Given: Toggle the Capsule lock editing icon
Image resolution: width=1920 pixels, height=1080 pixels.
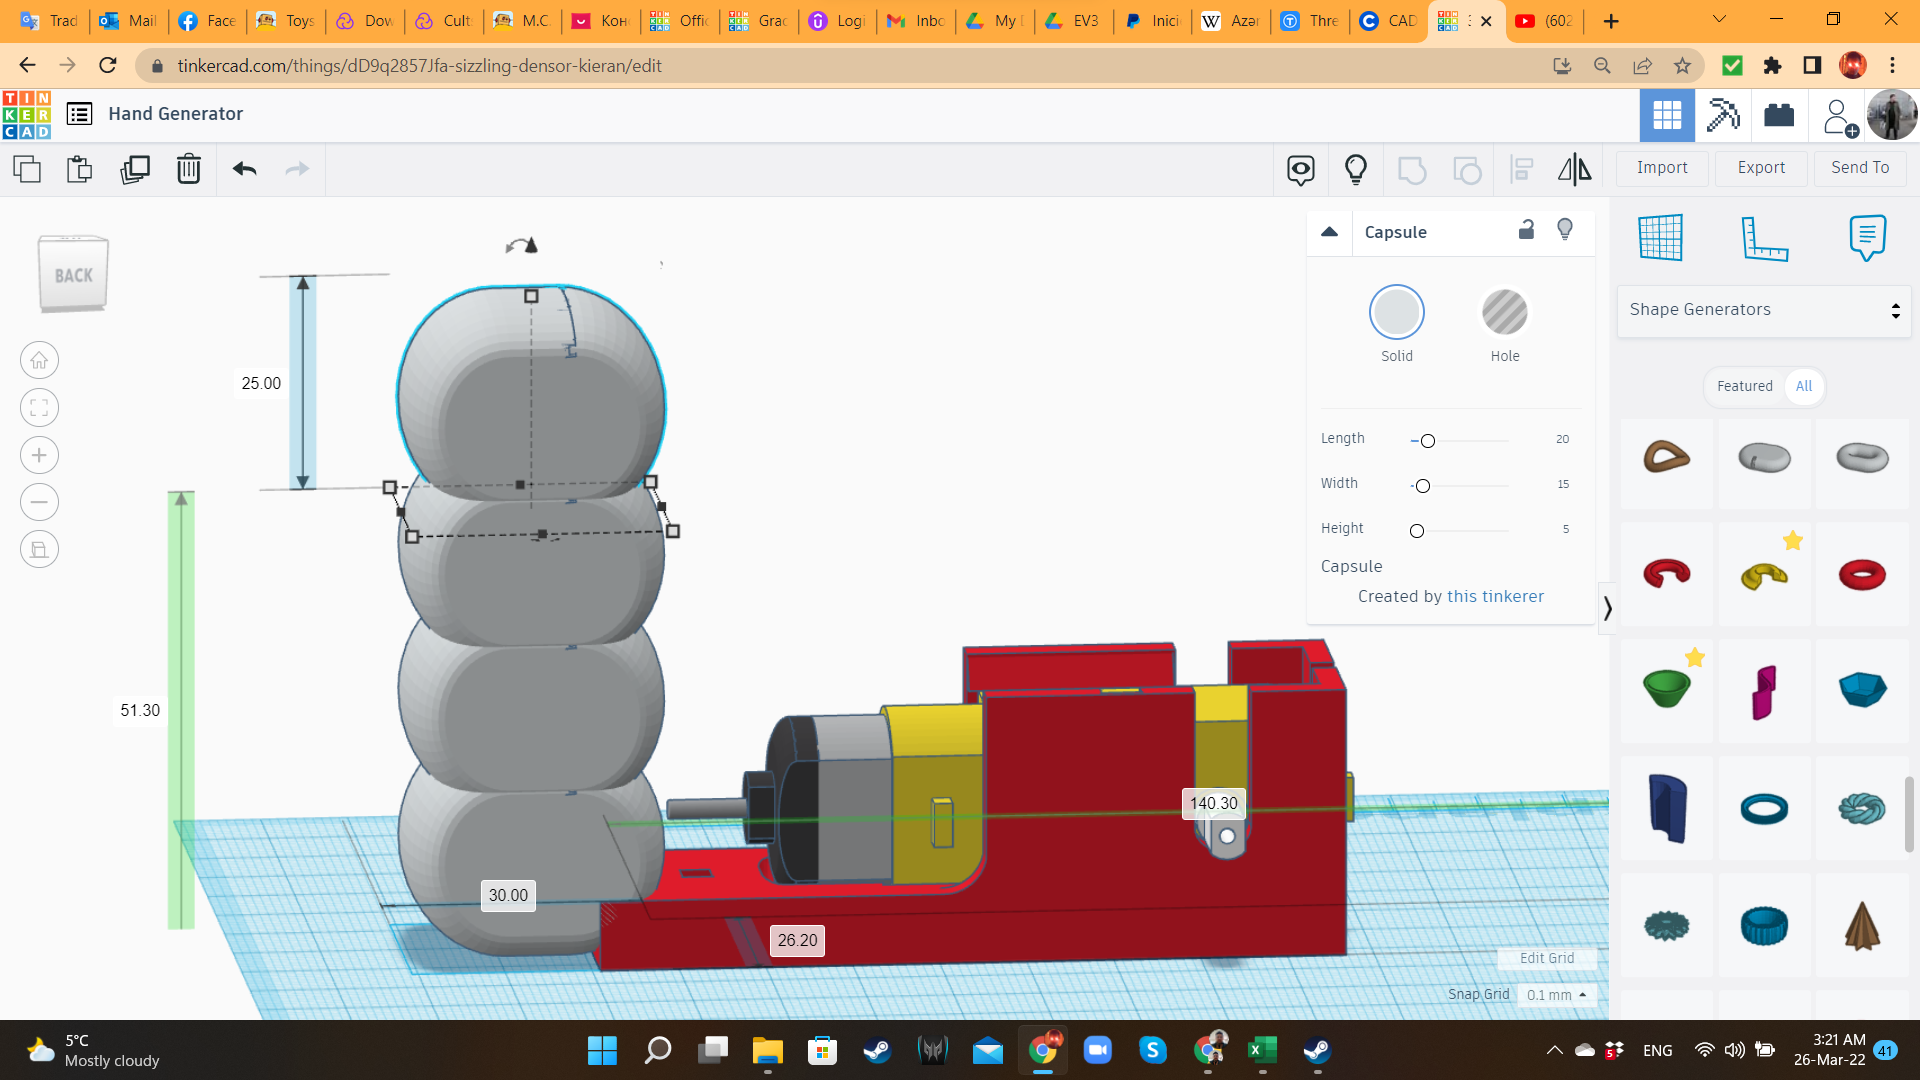Looking at the screenshot, I should pyautogui.click(x=1526, y=230).
